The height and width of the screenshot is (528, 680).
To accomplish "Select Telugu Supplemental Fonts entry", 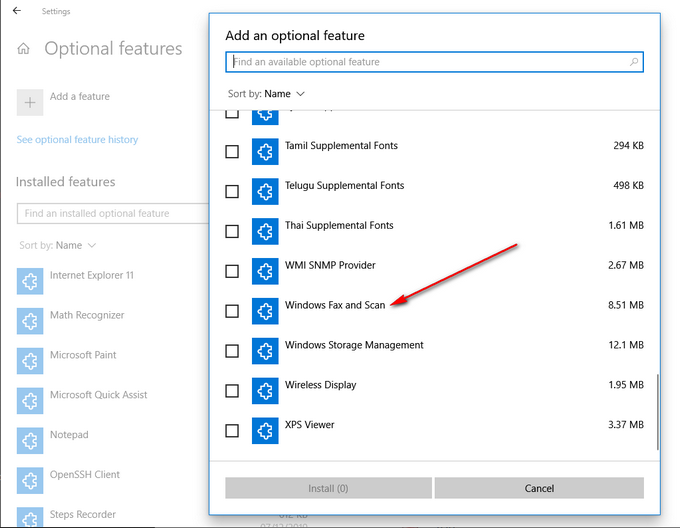I will pos(434,192).
